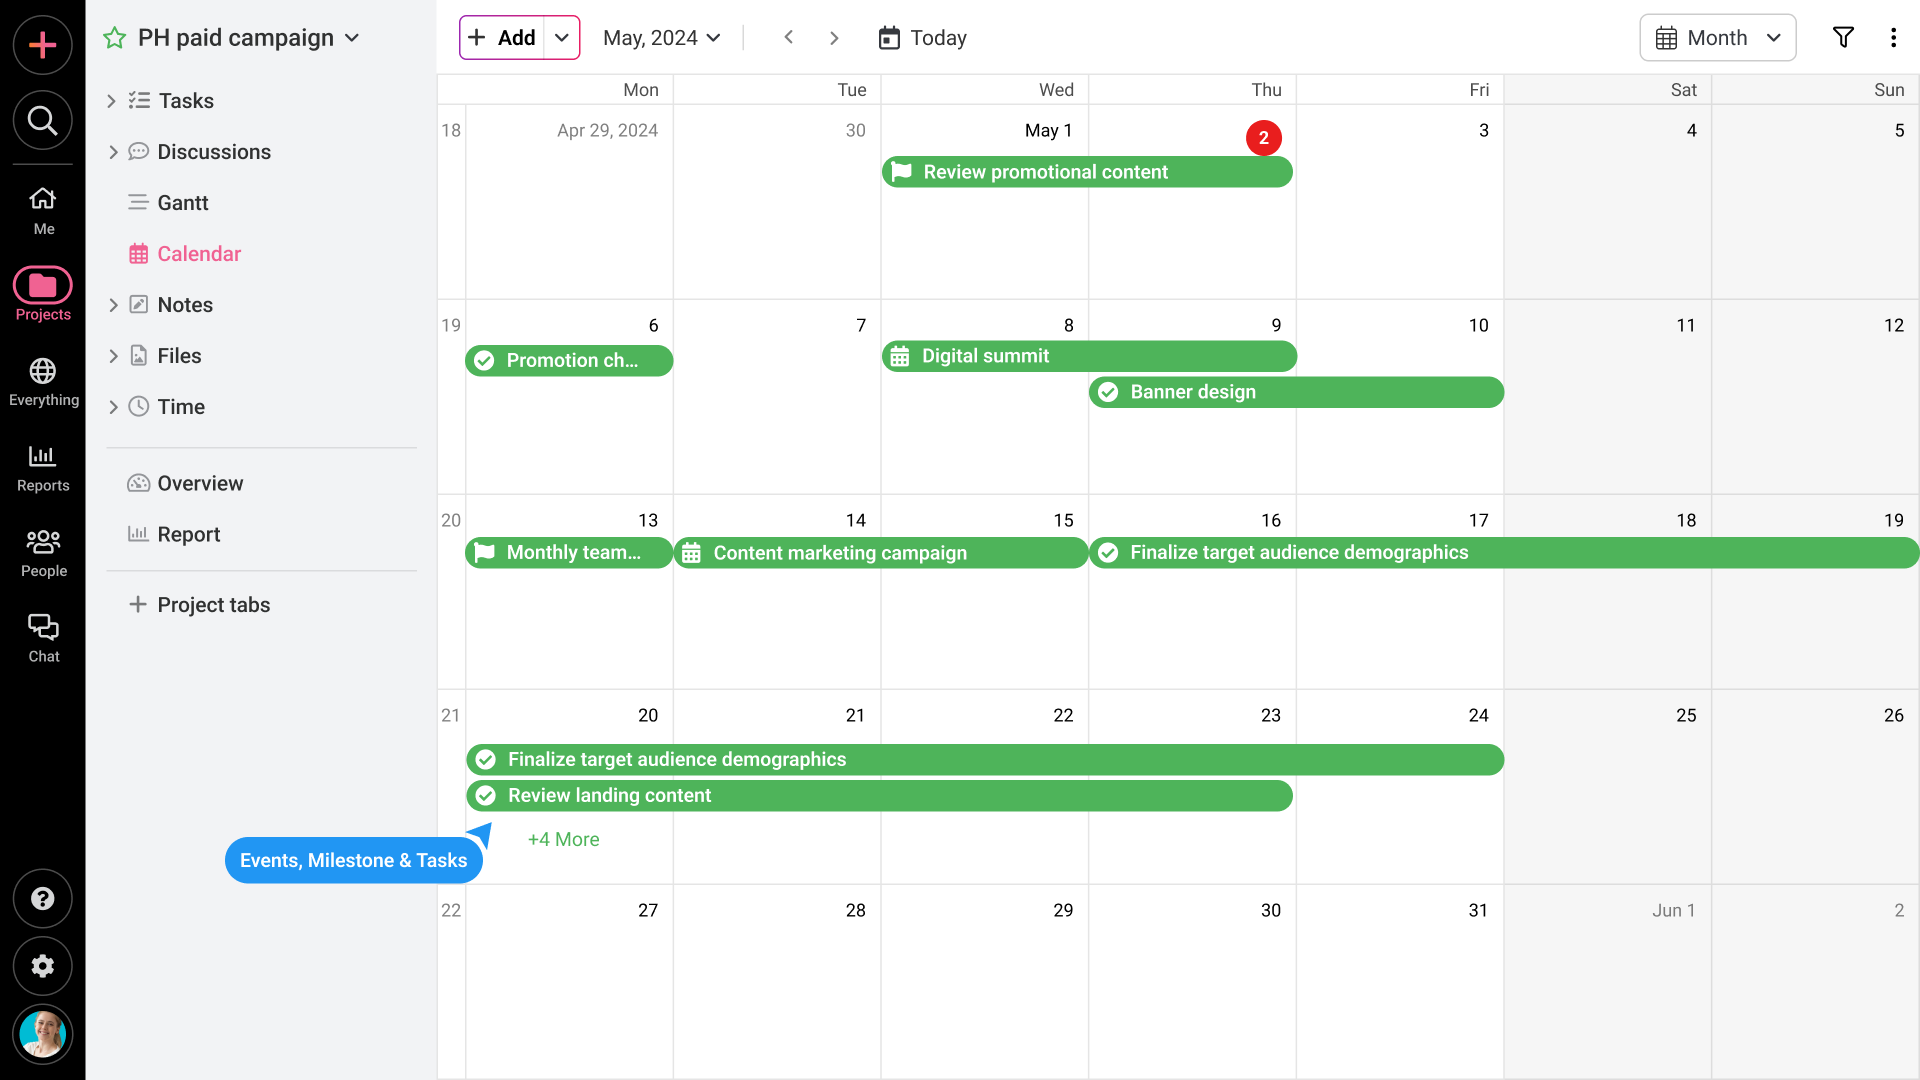
Task: Expand the Tasks section
Action: pyautogui.click(x=112, y=101)
